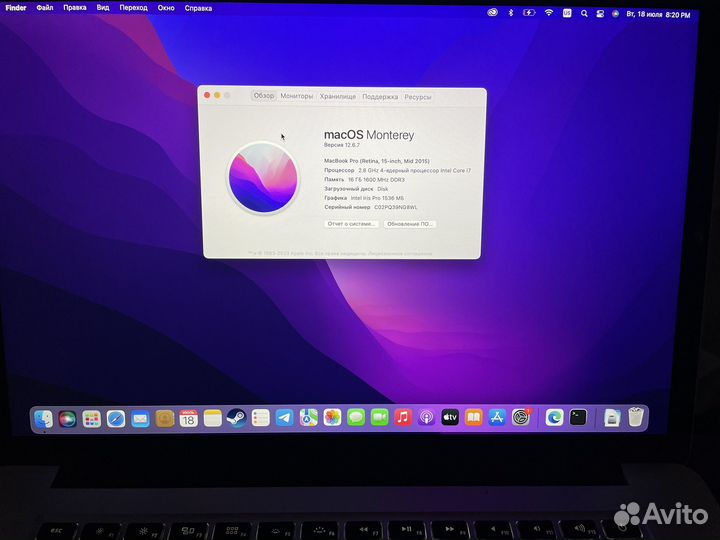The height and width of the screenshot is (540, 720).
Task: Switch to the Мониторы tab
Action: [x=297, y=96]
